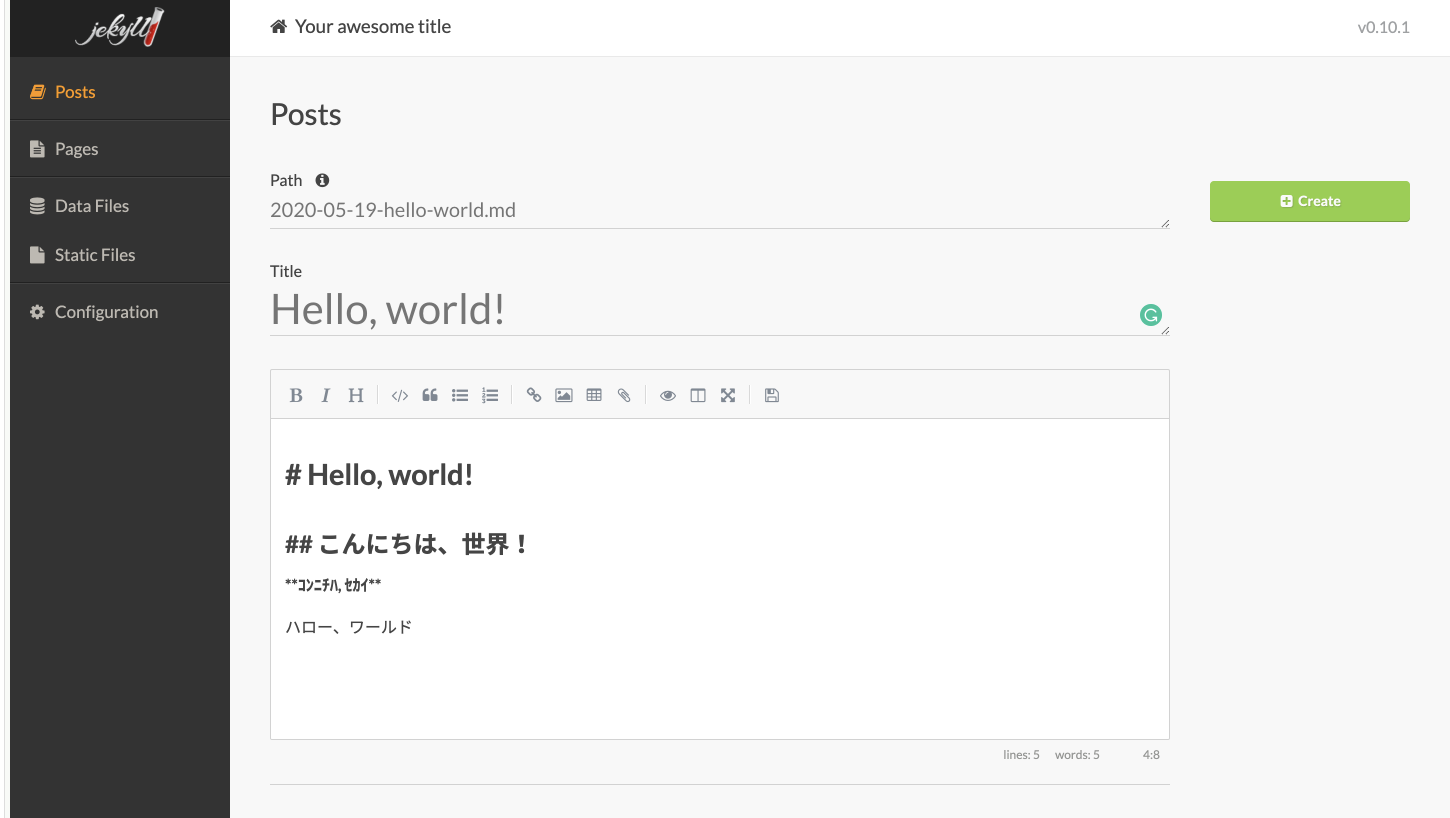Image resolution: width=1450 pixels, height=818 pixels.
Task: Click the 'Posts' page heading
Action: (x=306, y=115)
